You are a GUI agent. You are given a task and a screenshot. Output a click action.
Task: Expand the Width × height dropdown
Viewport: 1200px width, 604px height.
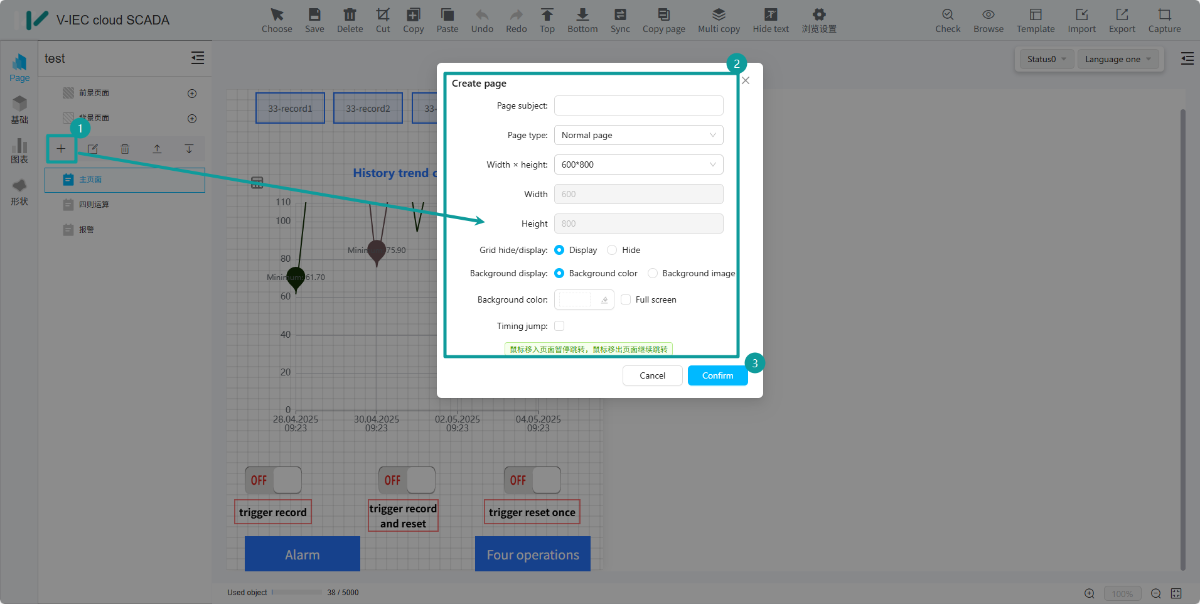click(638, 164)
